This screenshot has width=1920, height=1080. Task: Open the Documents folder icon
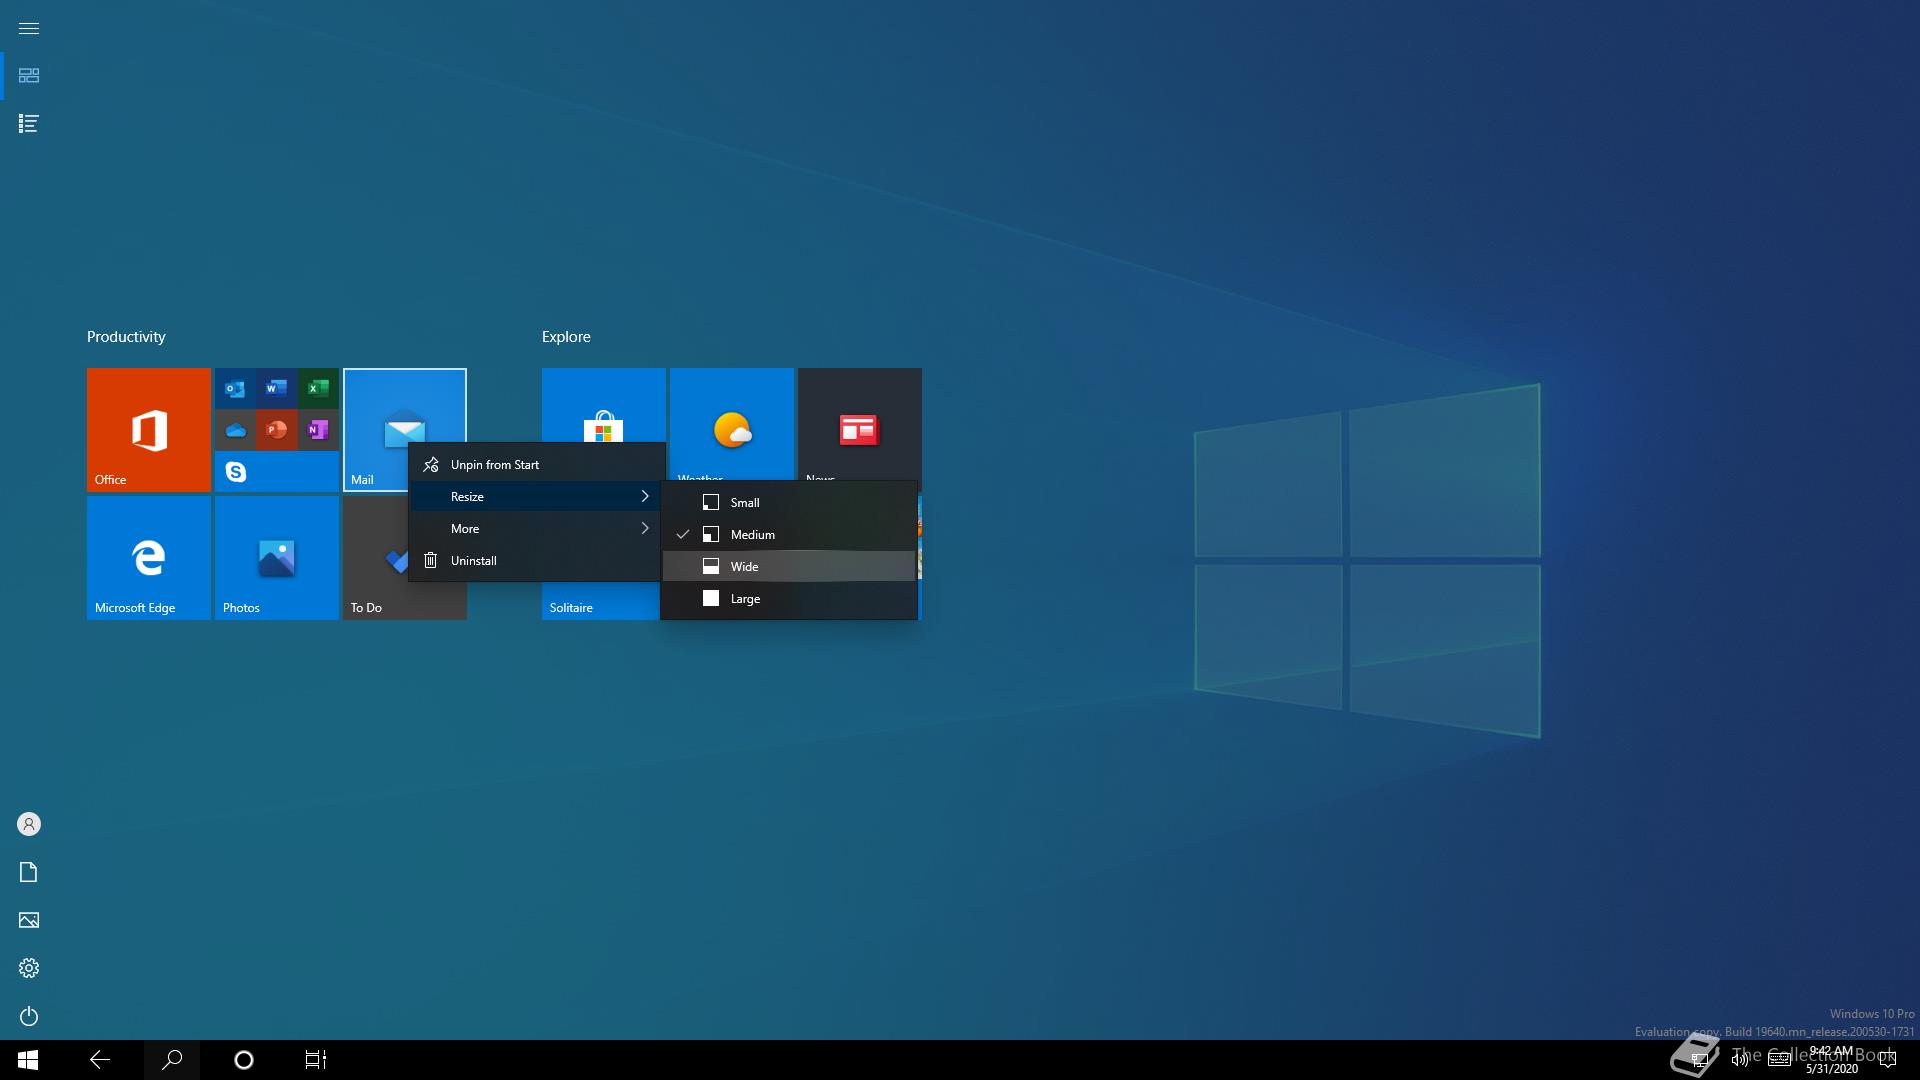[x=29, y=872]
